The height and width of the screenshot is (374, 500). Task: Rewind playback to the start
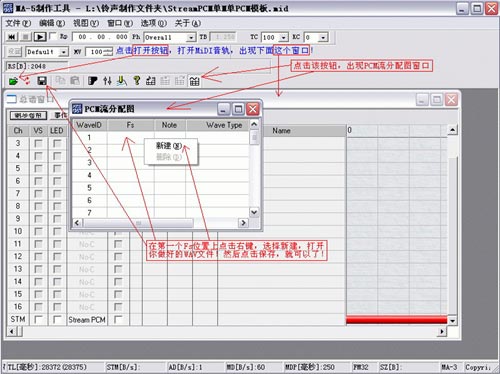point(12,37)
